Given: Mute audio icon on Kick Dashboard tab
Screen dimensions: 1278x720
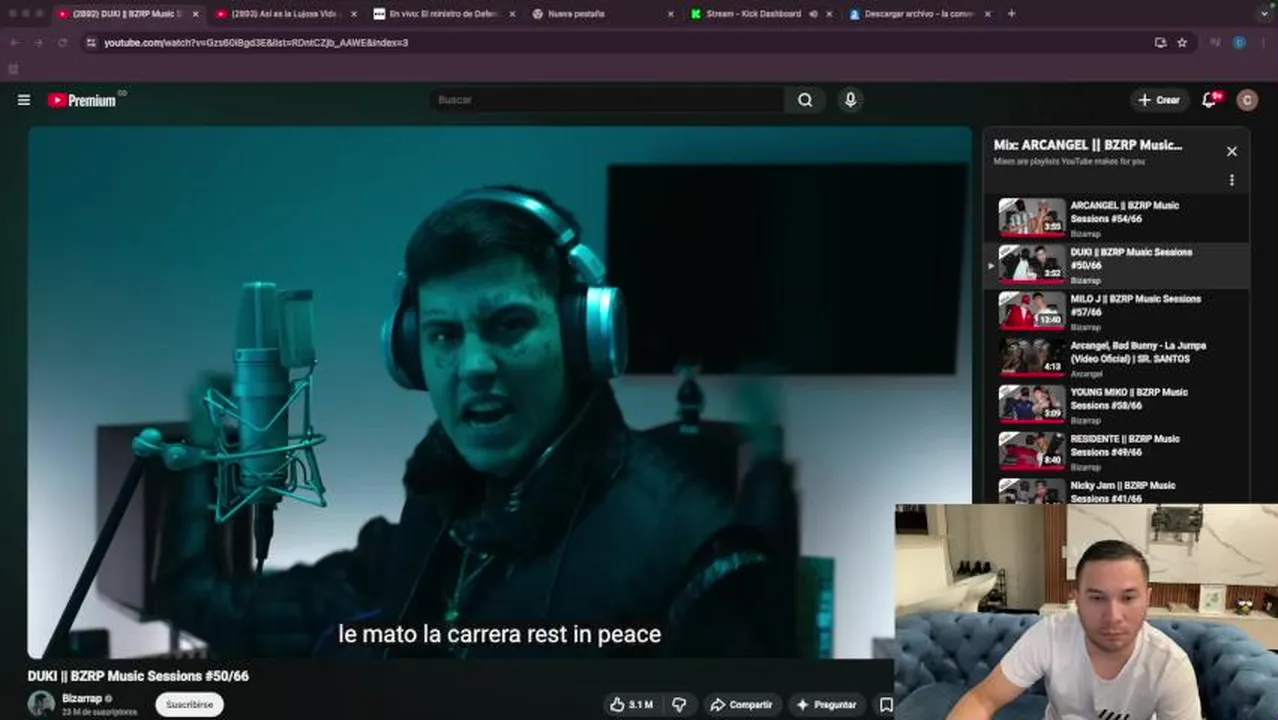Looking at the screenshot, I should click(813, 14).
